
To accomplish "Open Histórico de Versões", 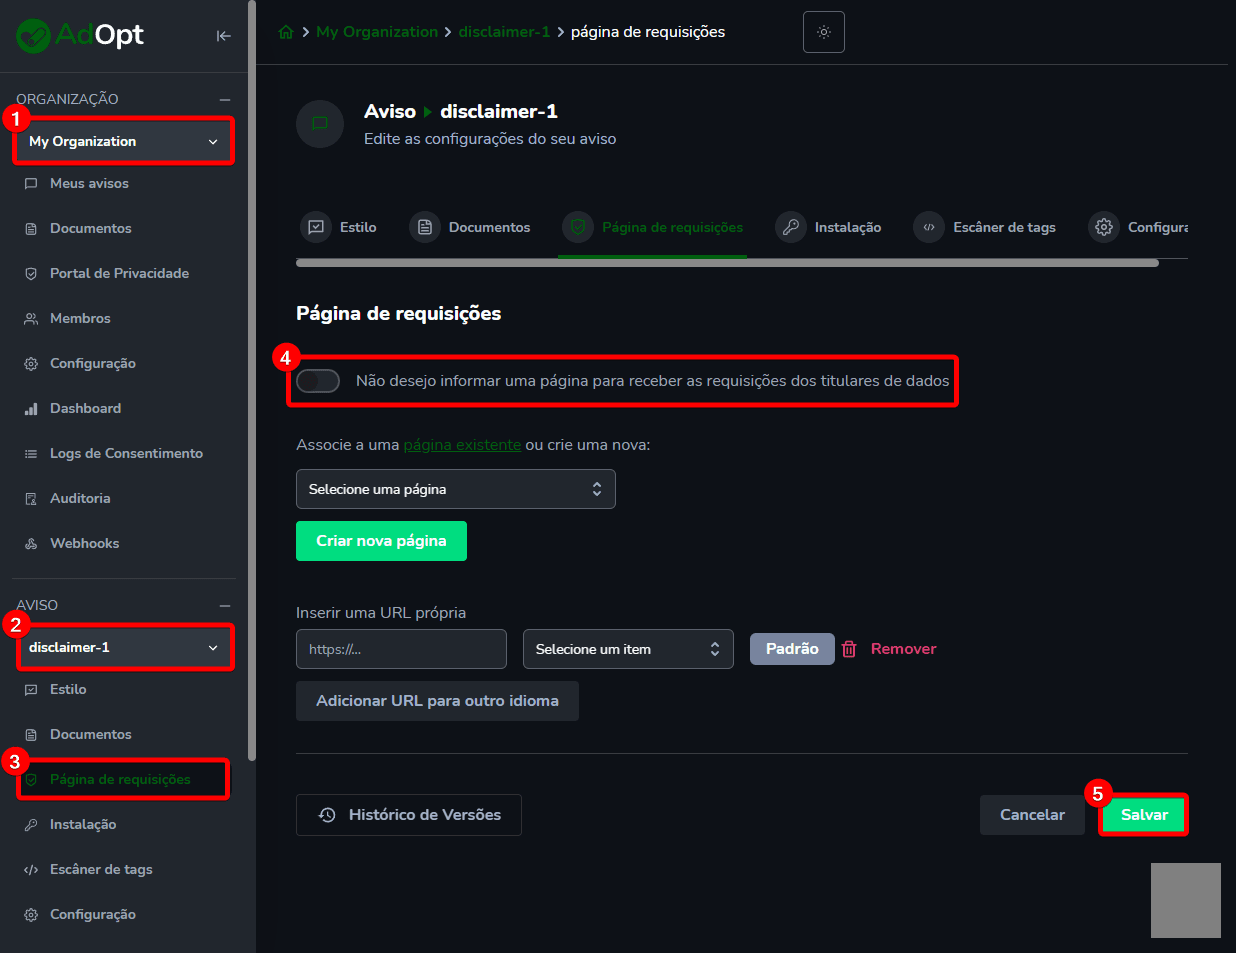I will point(409,815).
